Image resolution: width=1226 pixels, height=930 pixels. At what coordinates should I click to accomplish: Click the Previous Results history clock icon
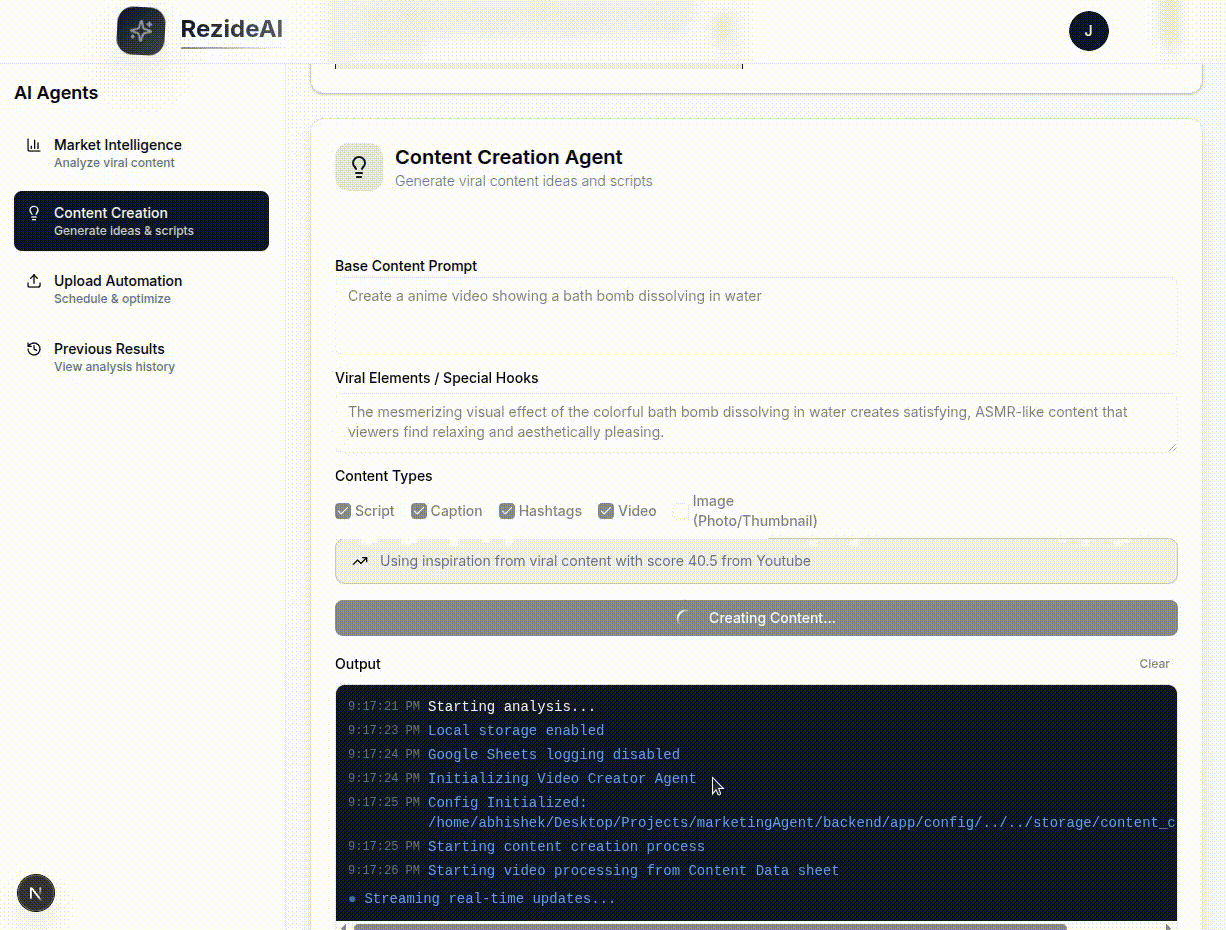33,349
